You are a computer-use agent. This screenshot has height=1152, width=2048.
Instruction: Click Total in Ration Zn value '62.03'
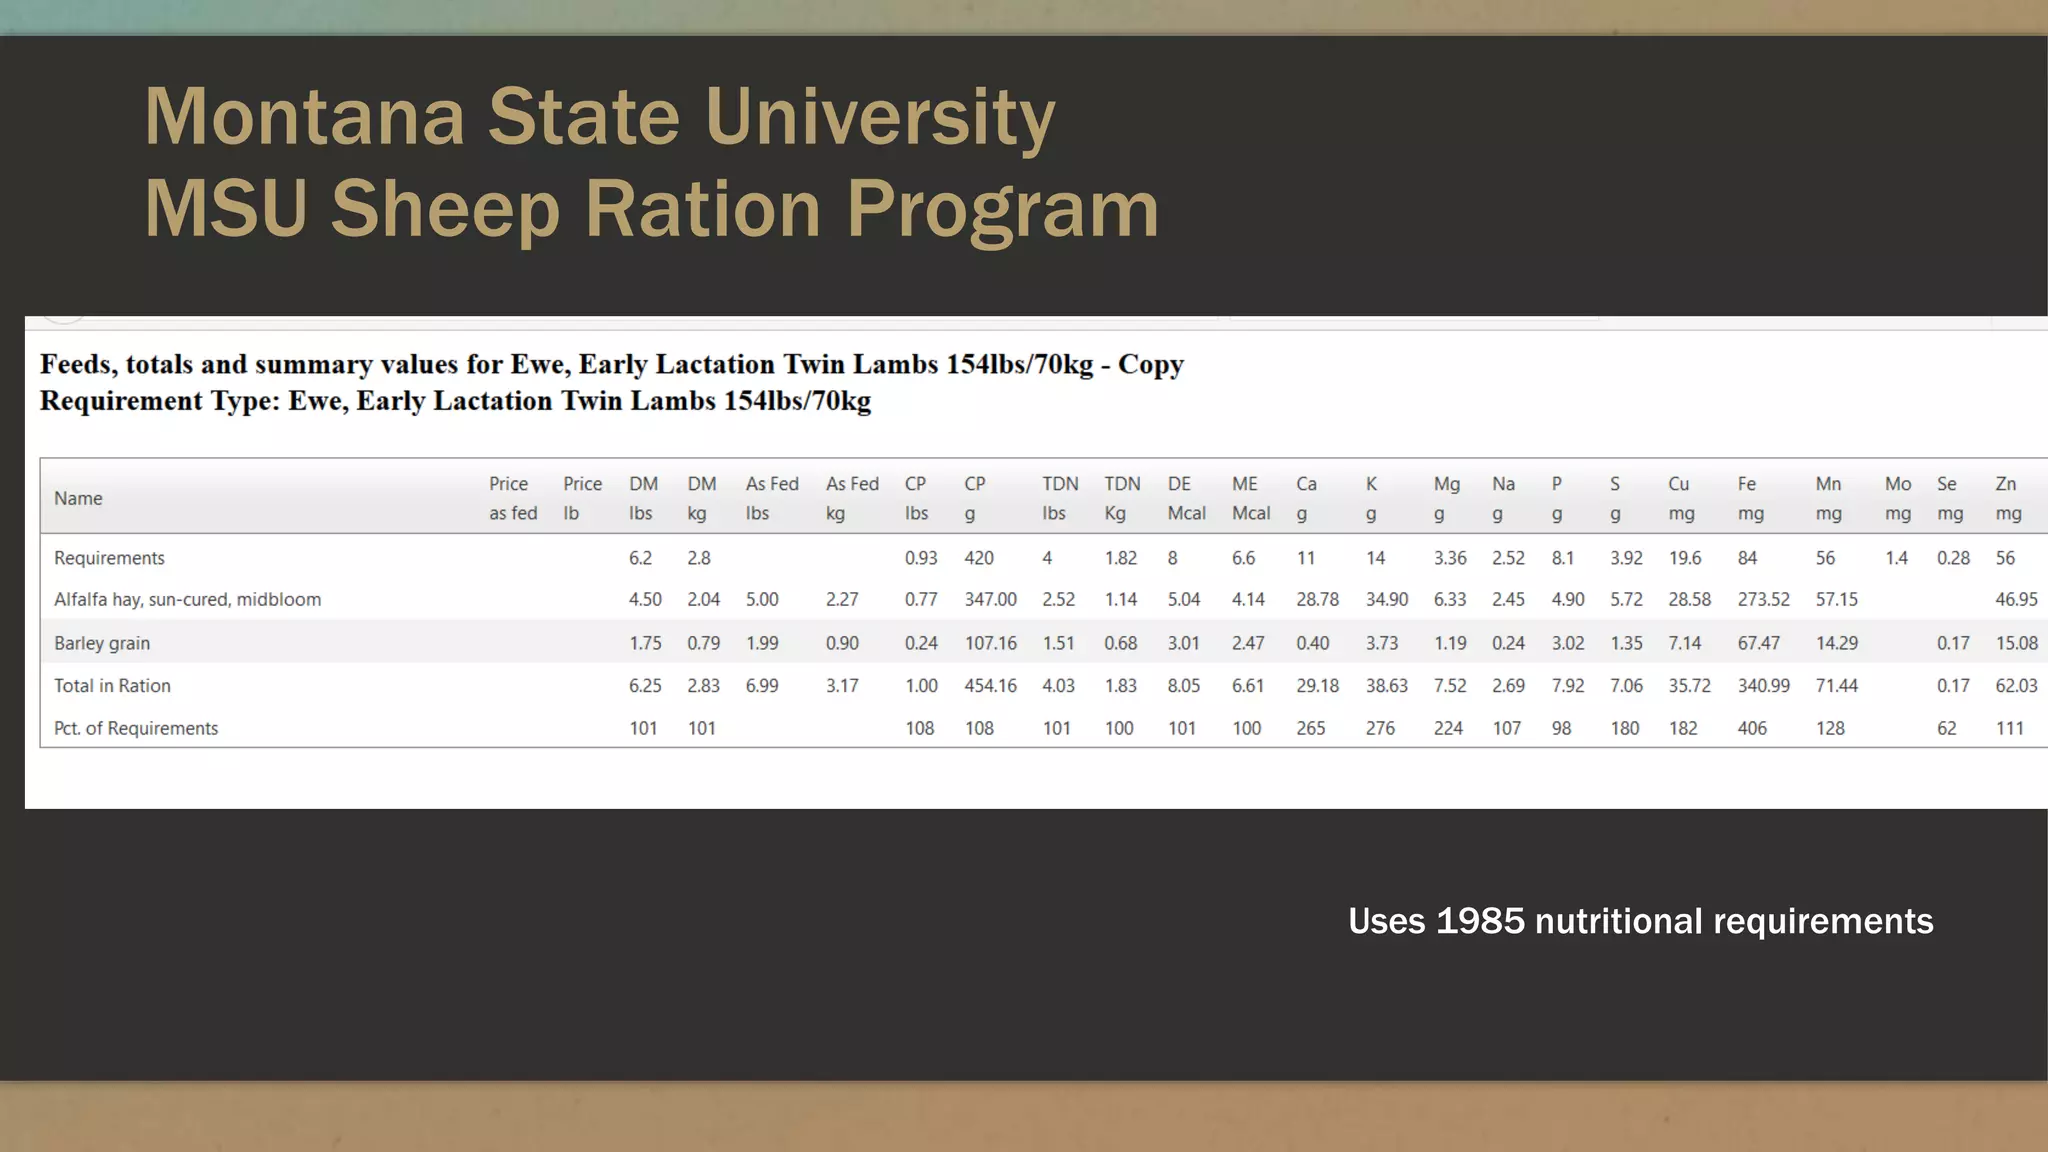pos(2016,686)
